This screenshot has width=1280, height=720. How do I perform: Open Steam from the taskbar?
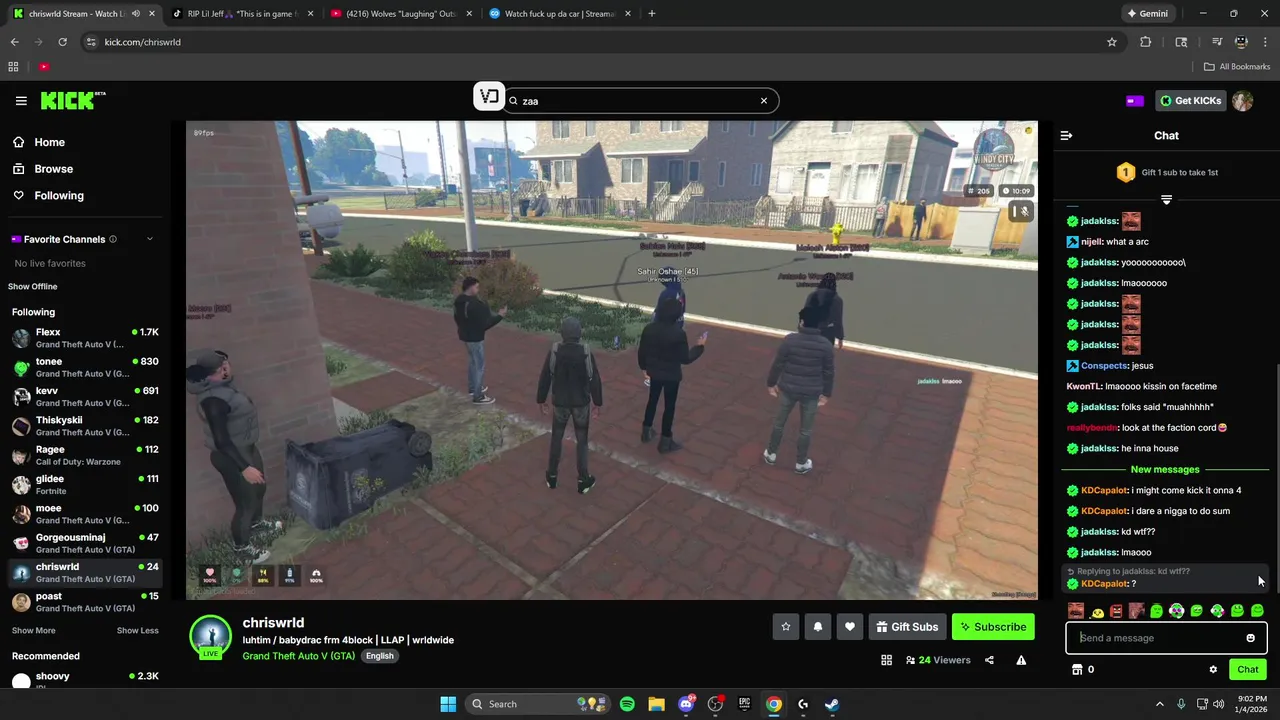click(832, 704)
